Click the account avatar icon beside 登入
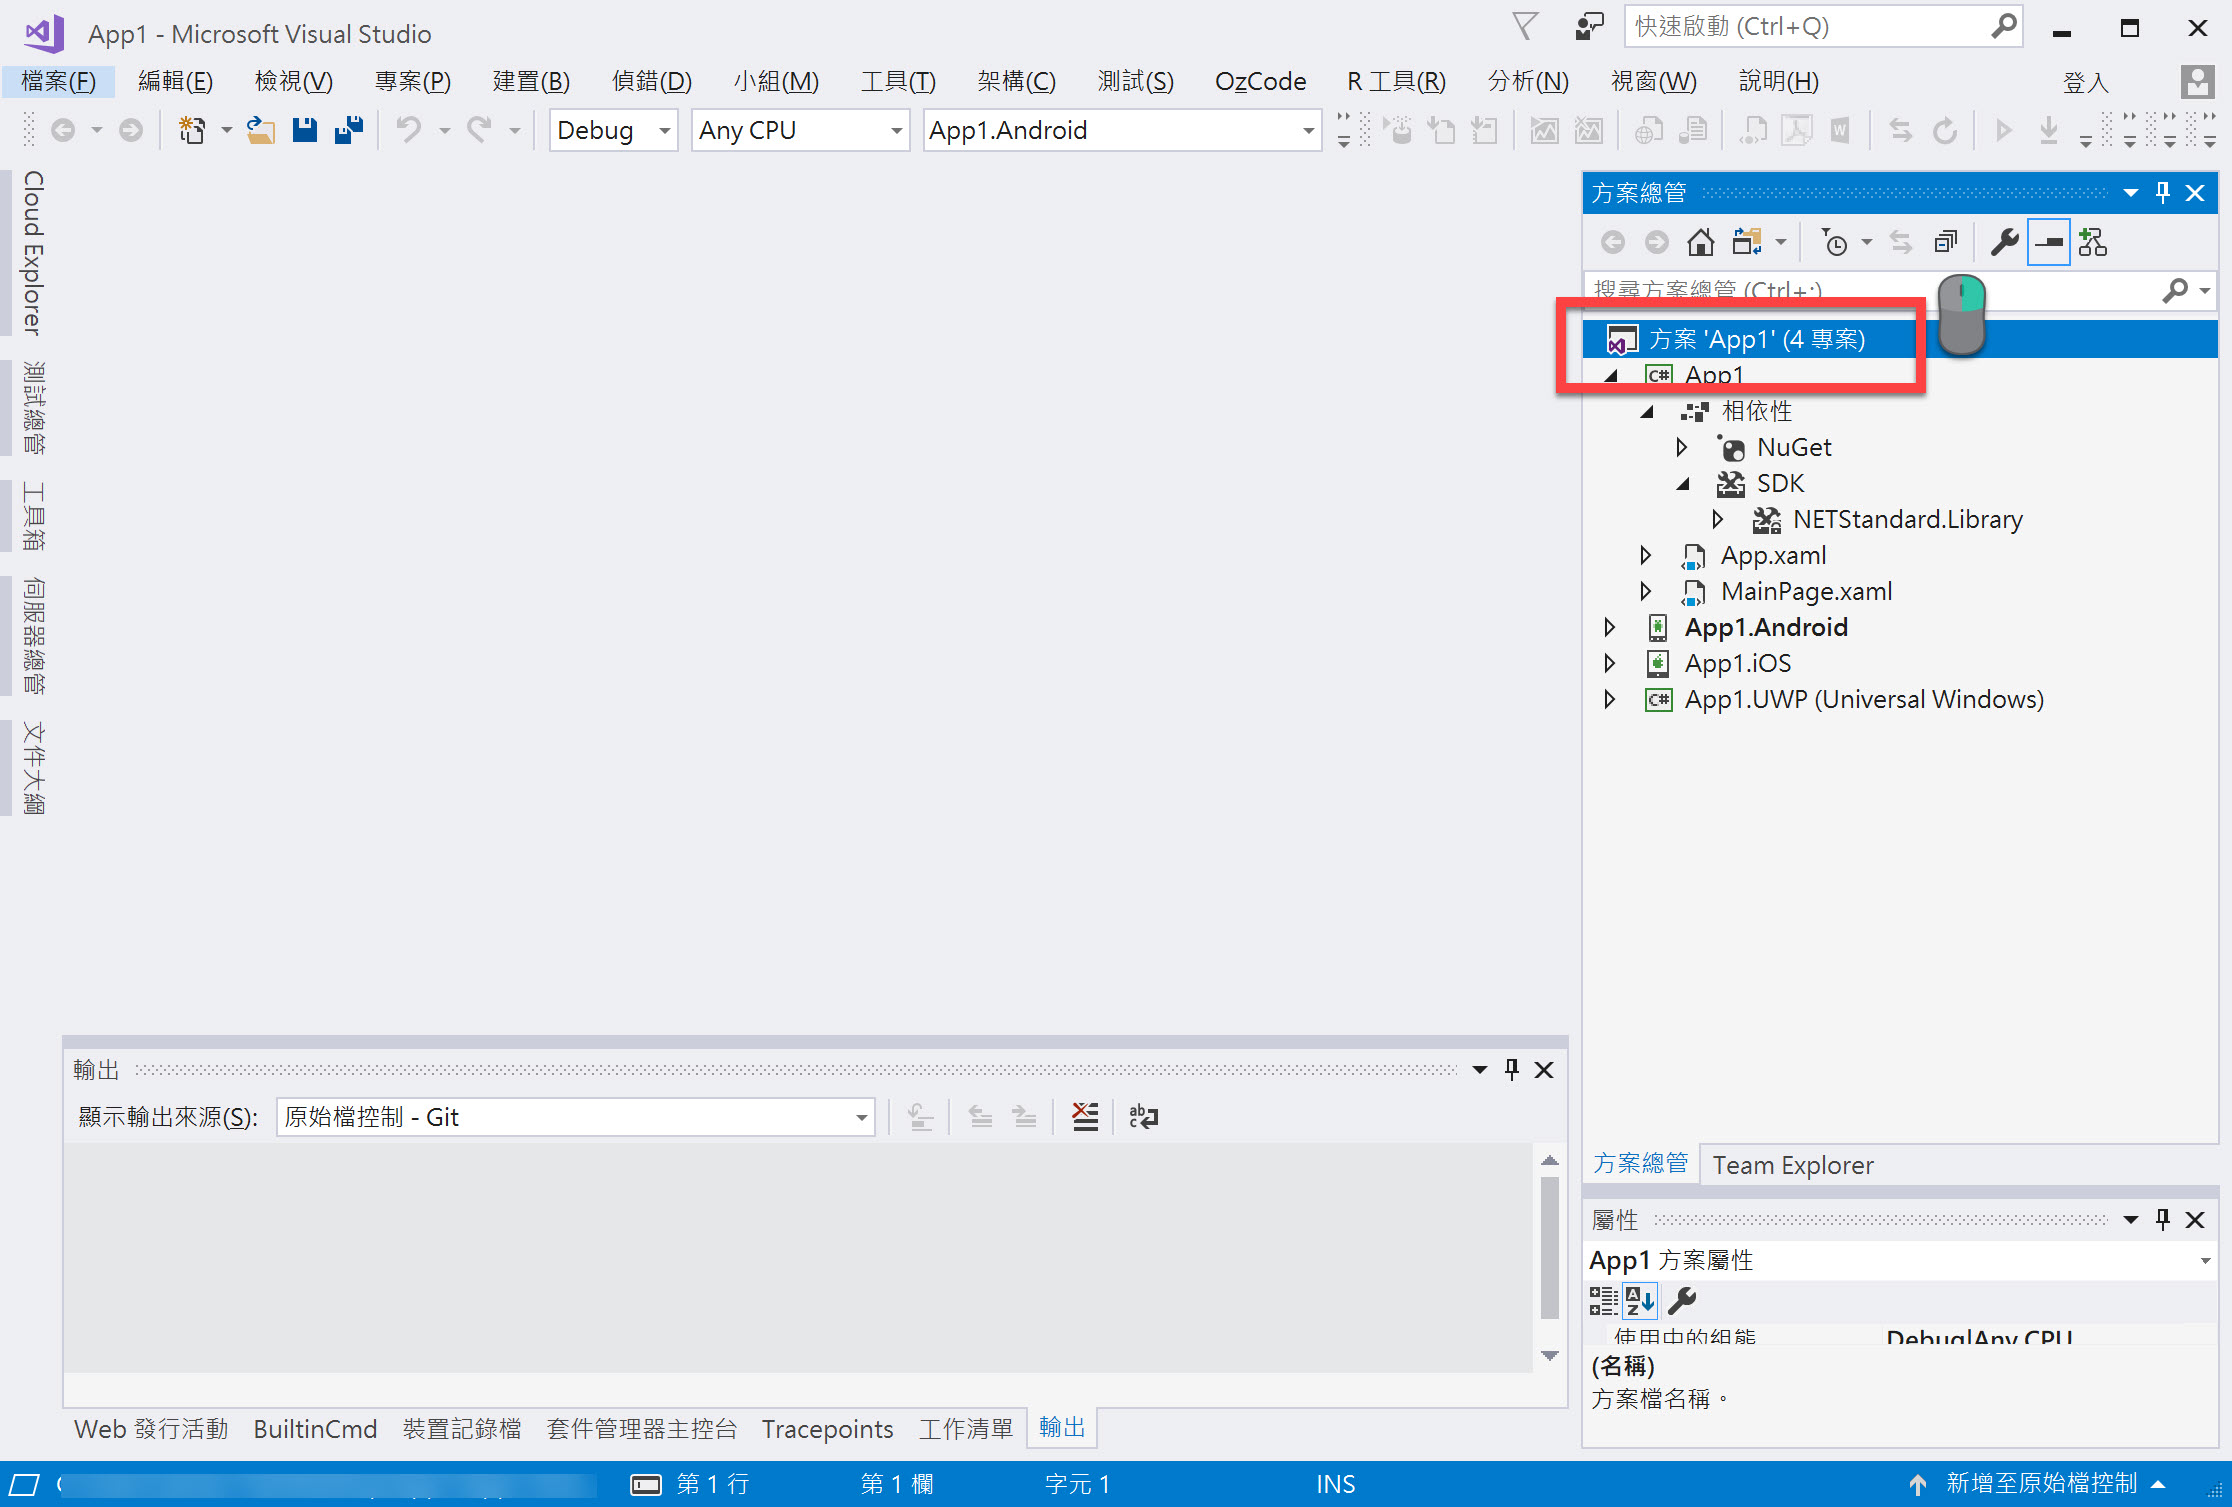 pyautogui.click(x=2197, y=82)
